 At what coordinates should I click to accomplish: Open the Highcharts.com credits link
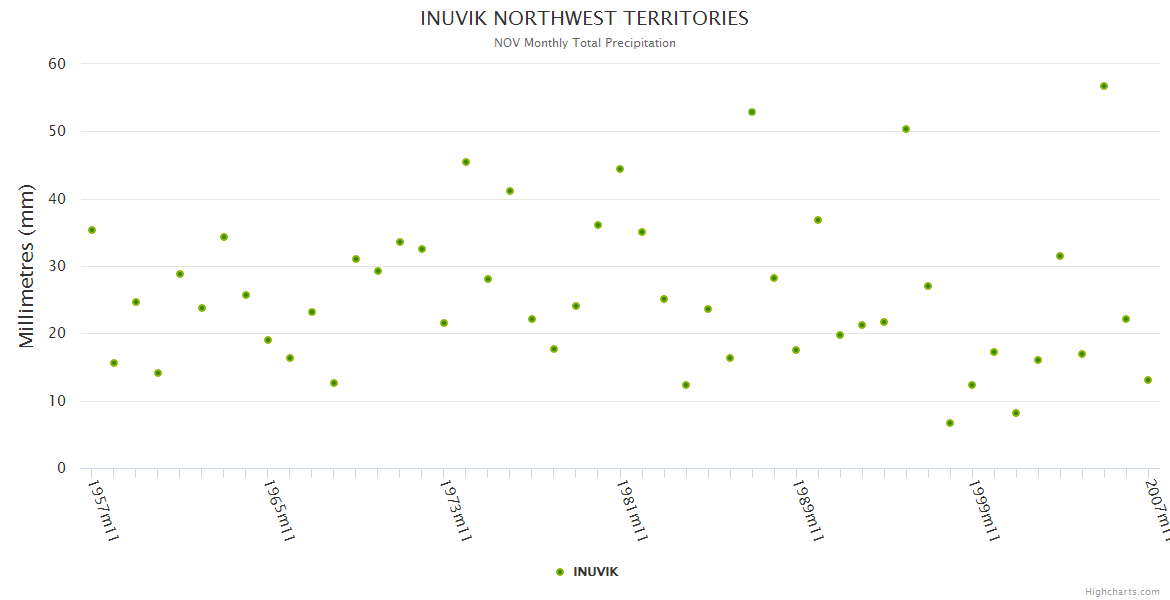1122,592
